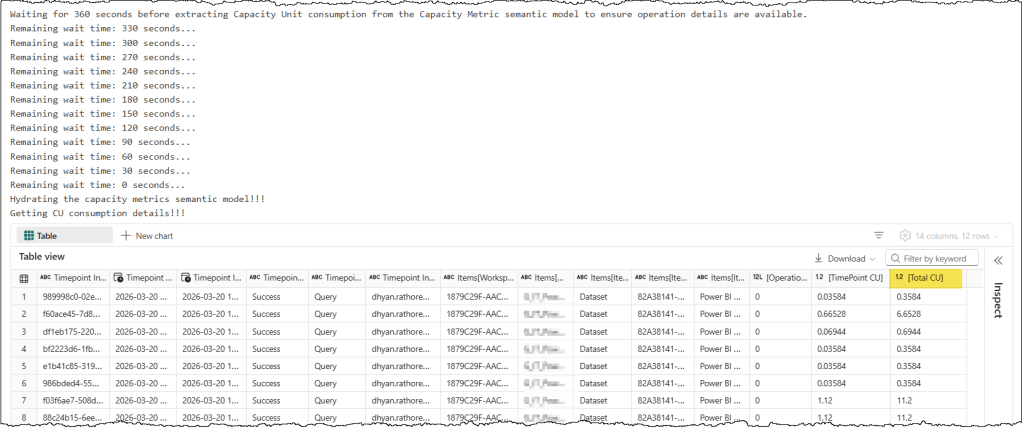
Task: Select the highlighted [Total CU] column header
Action: (x=929, y=277)
